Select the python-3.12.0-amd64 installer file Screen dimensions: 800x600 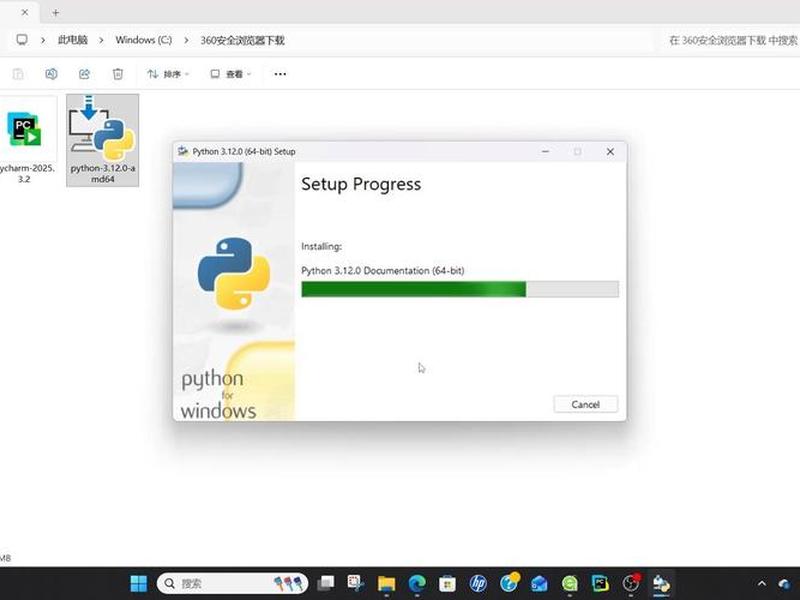coord(103,140)
